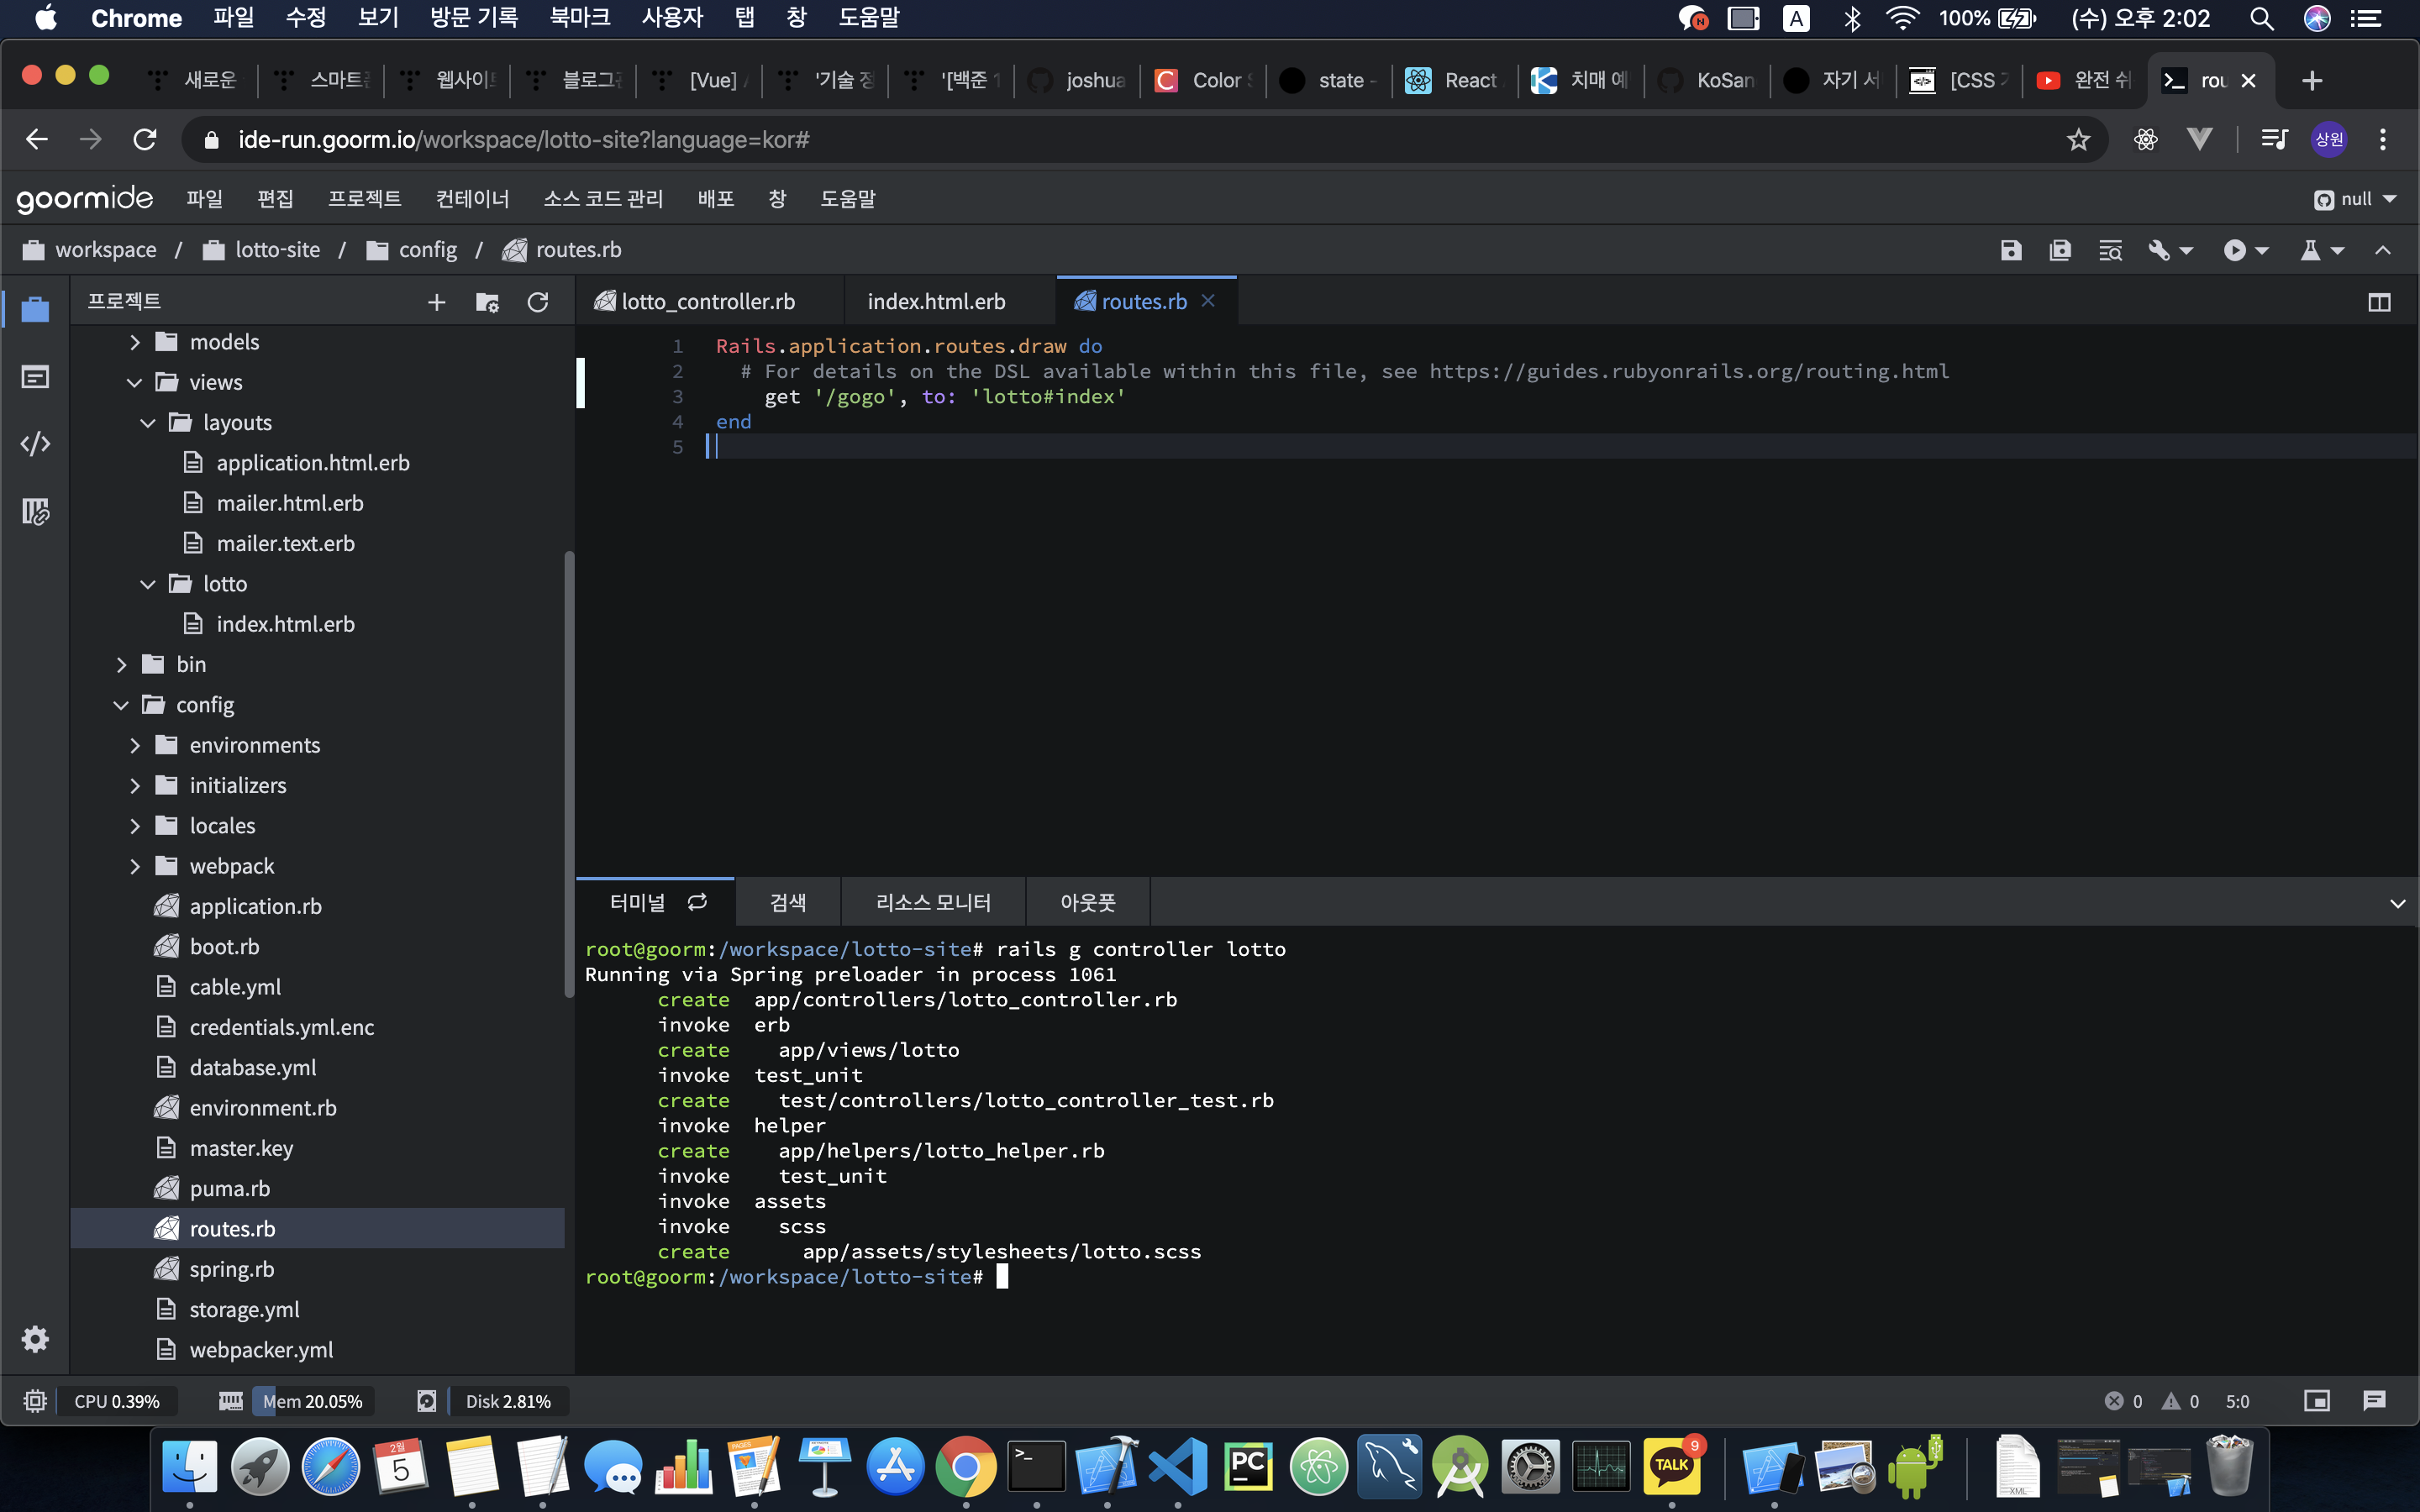Image resolution: width=2420 pixels, height=1512 pixels.
Task: Click the save file icon in the toolbar
Action: 2011,250
